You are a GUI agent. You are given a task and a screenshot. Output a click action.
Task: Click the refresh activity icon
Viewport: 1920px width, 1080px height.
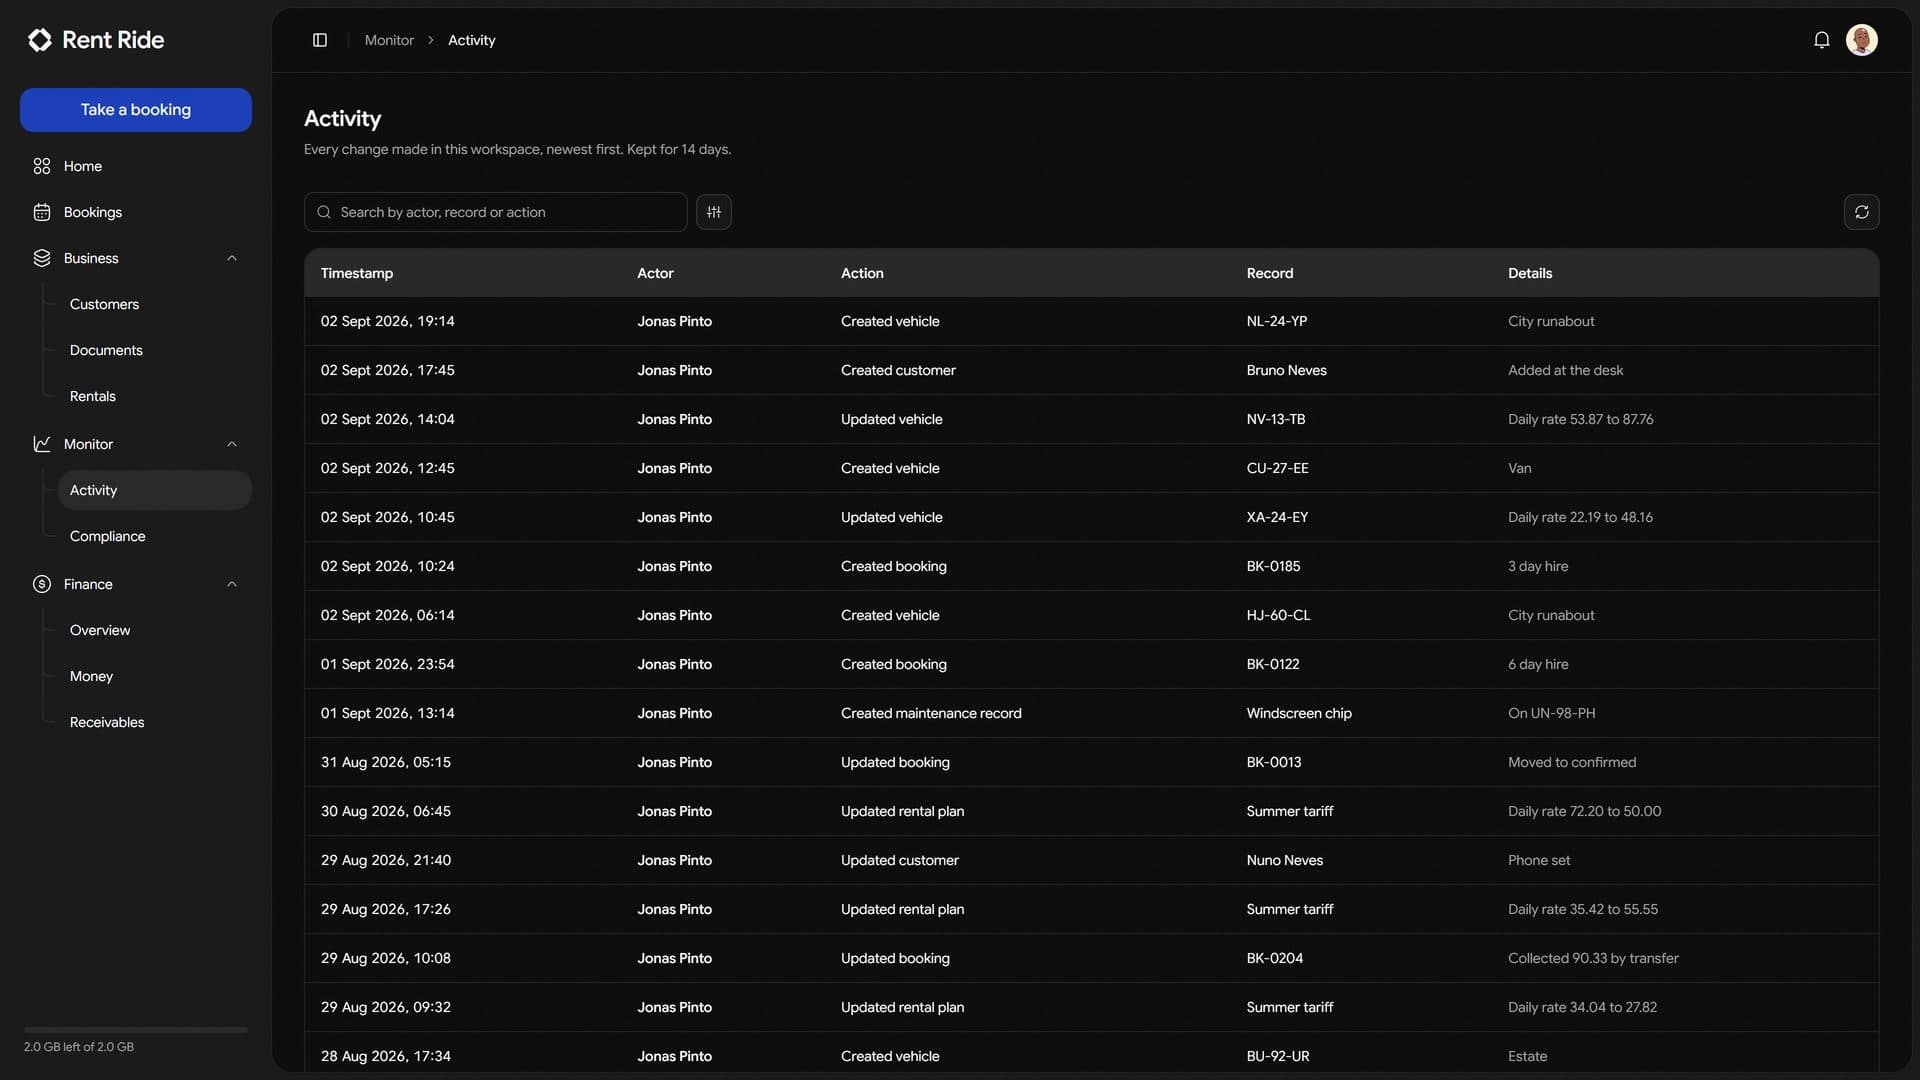1862,212
